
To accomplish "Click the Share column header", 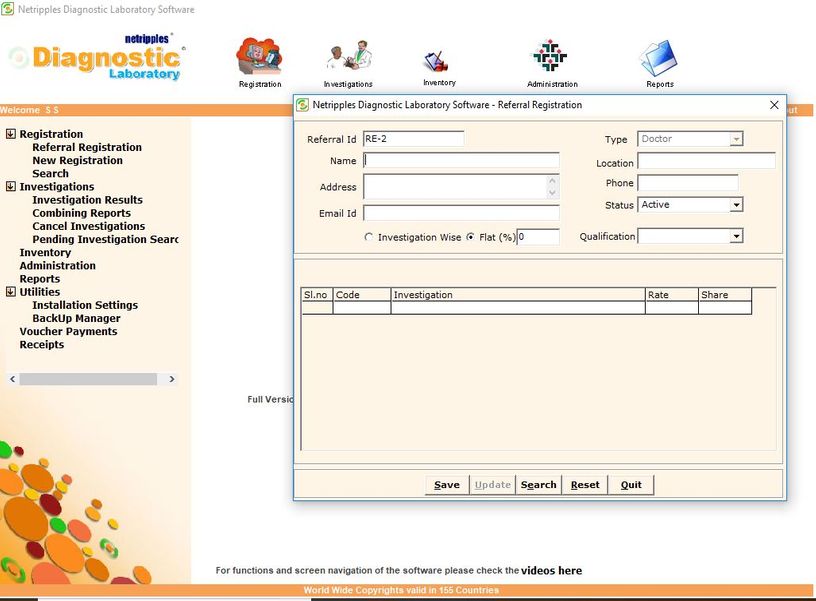I will 725,295.
